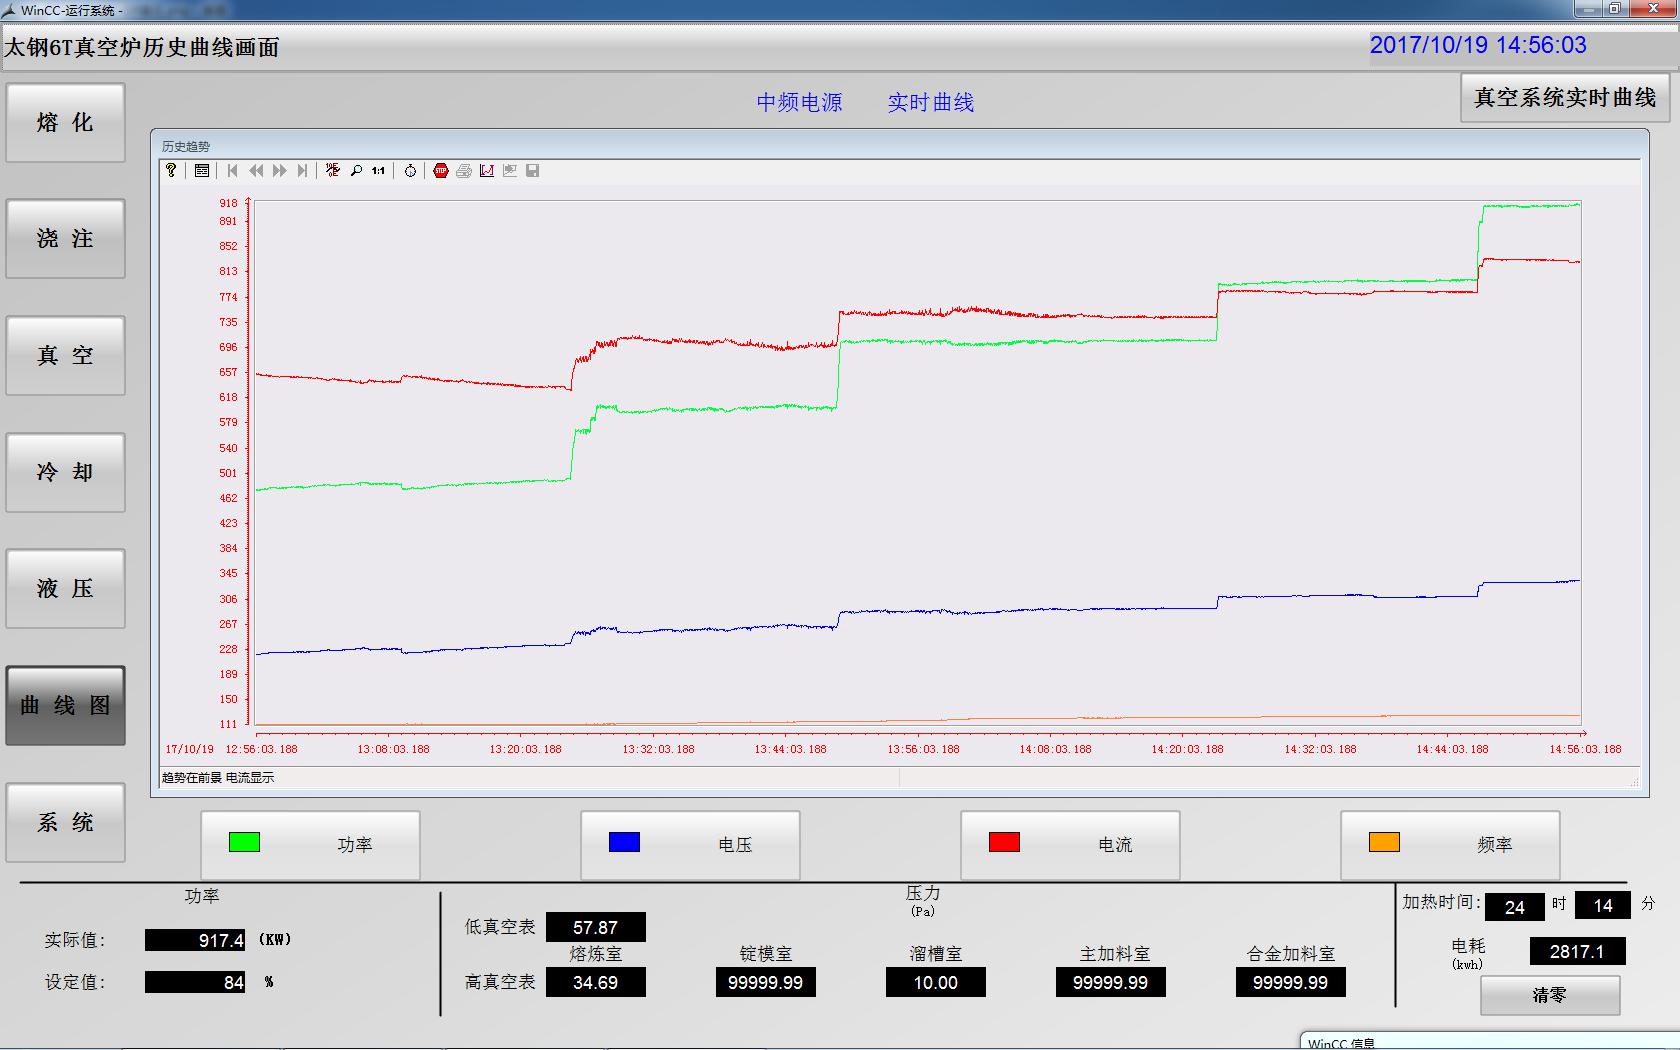This screenshot has height=1050, width=1680.
Task: Open the trend help icon
Action: (x=171, y=171)
